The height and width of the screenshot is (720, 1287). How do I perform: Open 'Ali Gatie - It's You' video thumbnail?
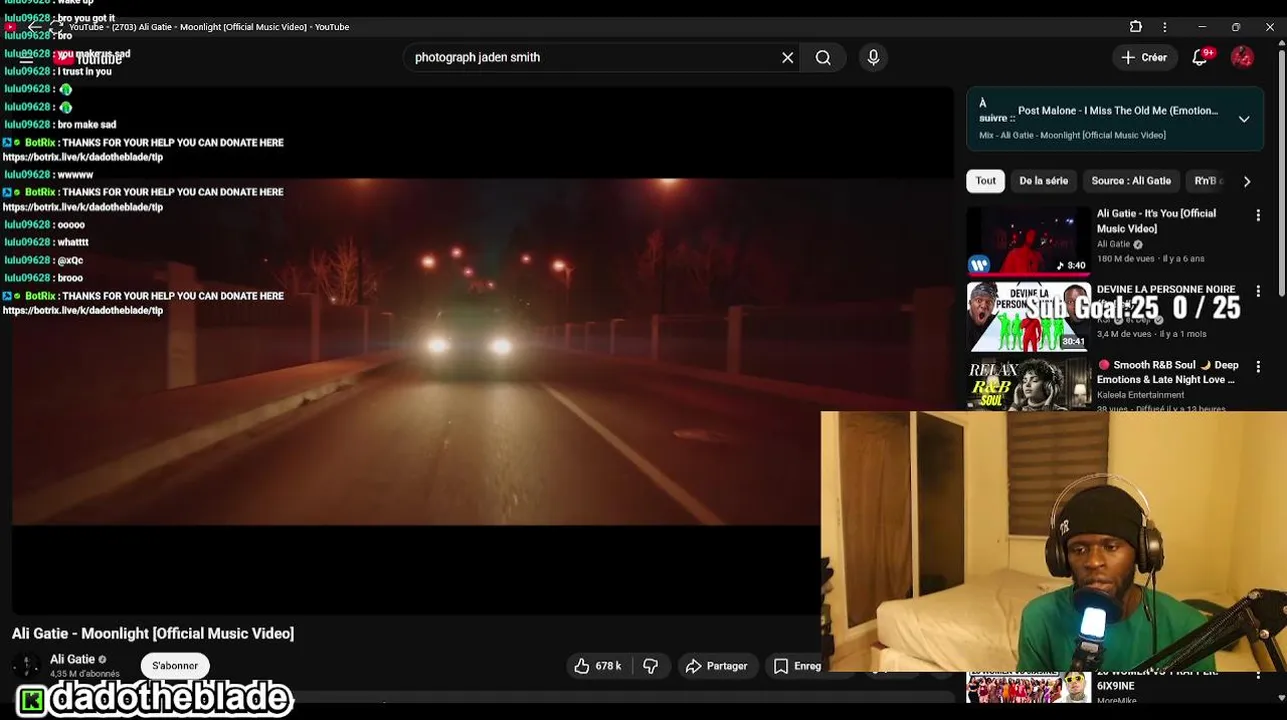[x=1028, y=240]
